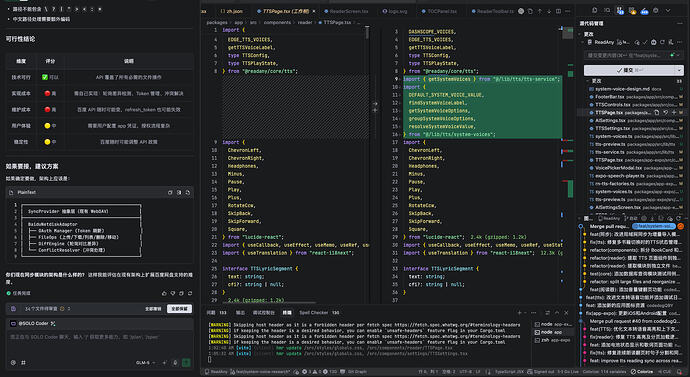Open new terminal profile dropdown chevron
Image resolution: width=690 pixels, height=377 pixels.
point(525,313)
